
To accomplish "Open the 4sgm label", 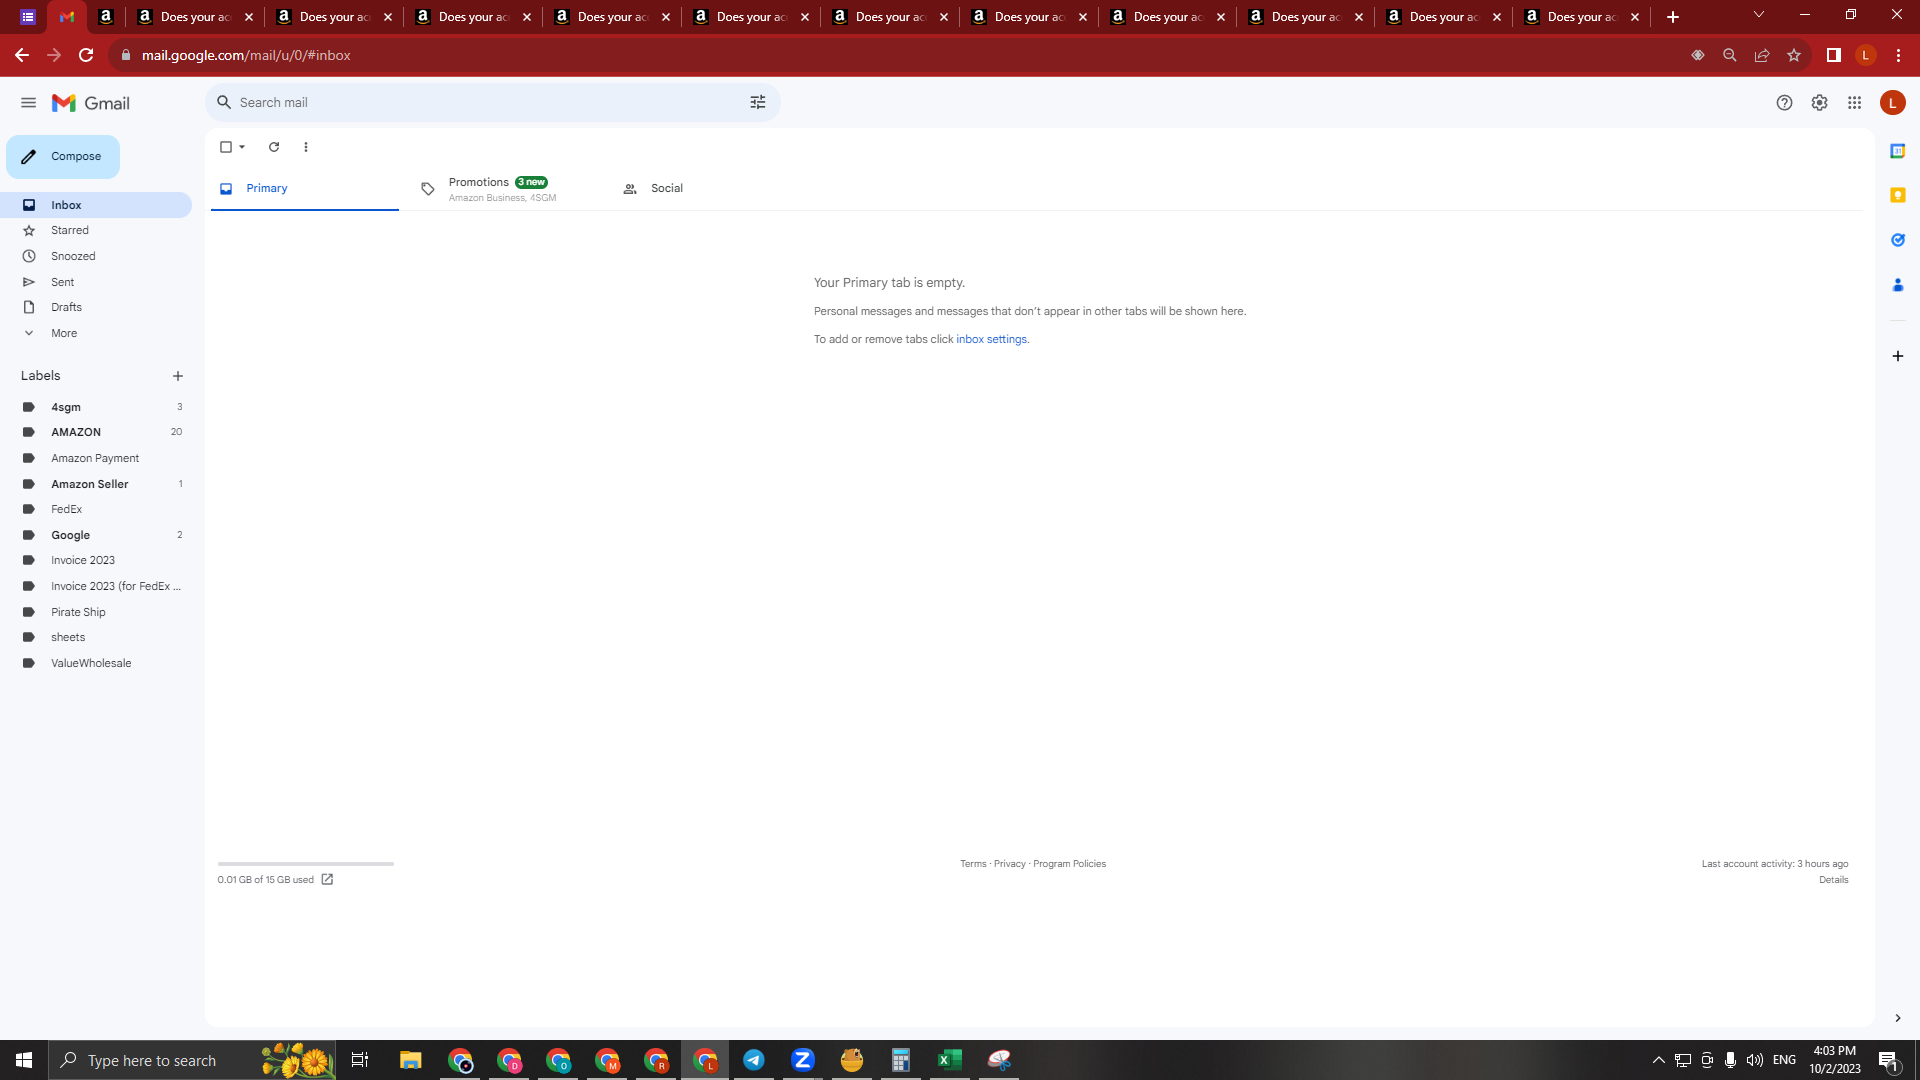I will point(96,407).
